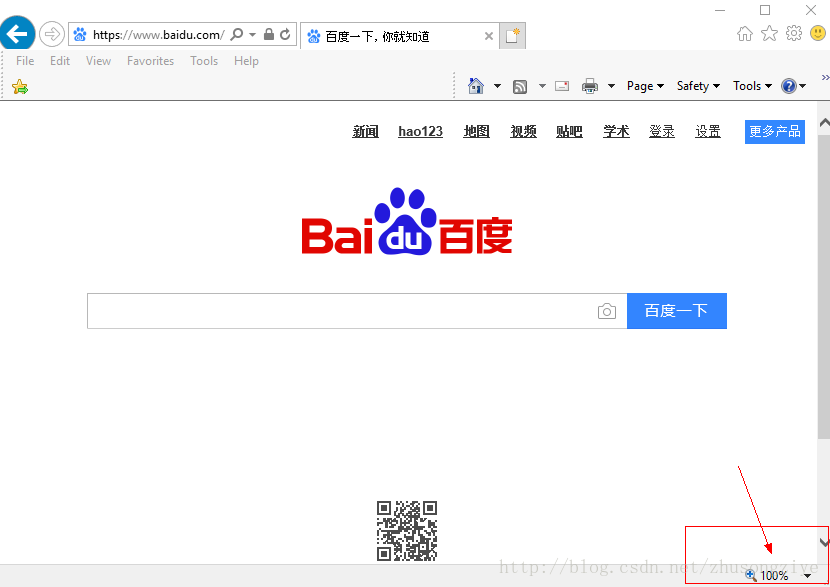Open the 登录 login link
The image size is (830, 587).
(662, 131)
